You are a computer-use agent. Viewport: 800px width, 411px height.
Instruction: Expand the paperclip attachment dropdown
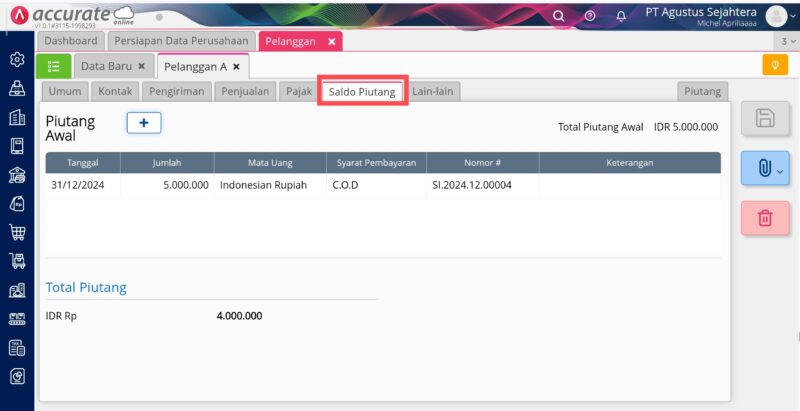(x=765, y=169)
